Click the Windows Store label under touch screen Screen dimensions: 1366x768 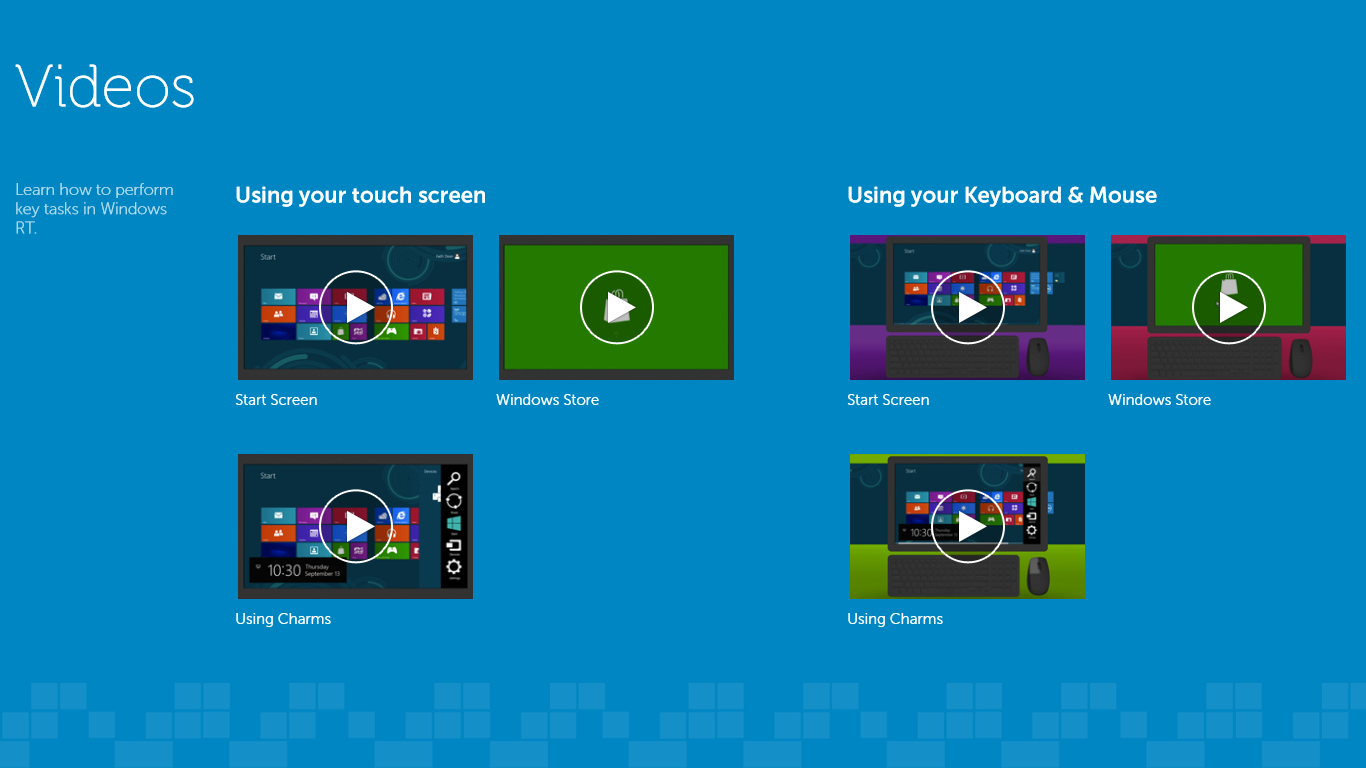[547, 400]
